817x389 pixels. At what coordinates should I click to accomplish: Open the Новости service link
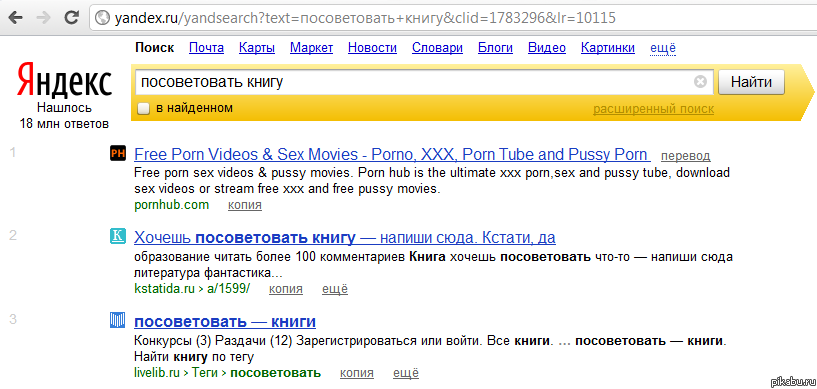click(x=373, y=48)
